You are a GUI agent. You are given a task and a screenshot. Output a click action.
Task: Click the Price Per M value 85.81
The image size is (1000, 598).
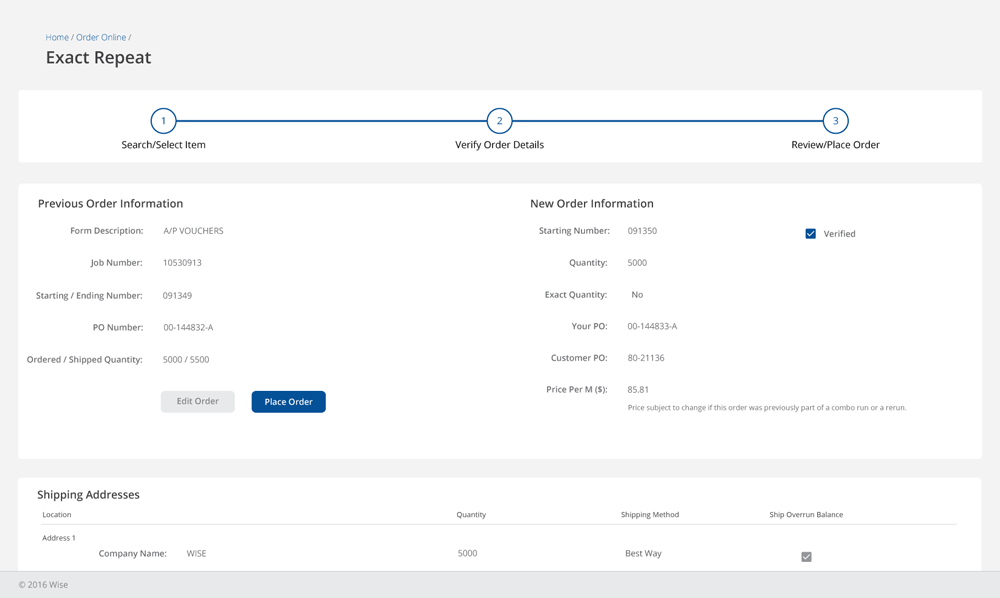[x=638, y=390]
